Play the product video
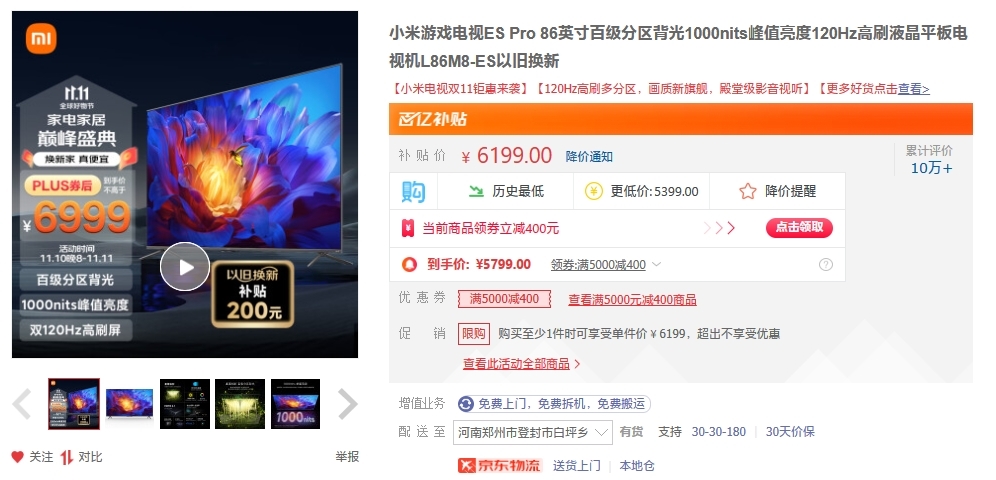Viewport: 996px width, 480px height. [185, 267]
